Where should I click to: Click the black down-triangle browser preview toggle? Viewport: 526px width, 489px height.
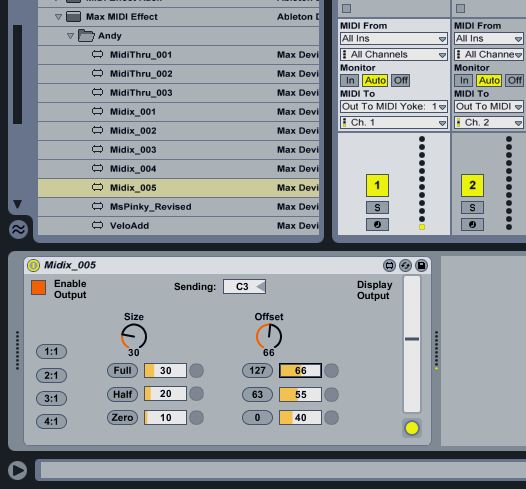pos(17,204)
